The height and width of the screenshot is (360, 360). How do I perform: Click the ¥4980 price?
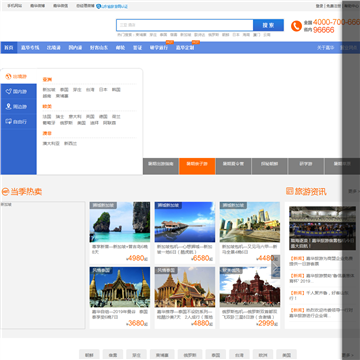(x=137, y=258)
